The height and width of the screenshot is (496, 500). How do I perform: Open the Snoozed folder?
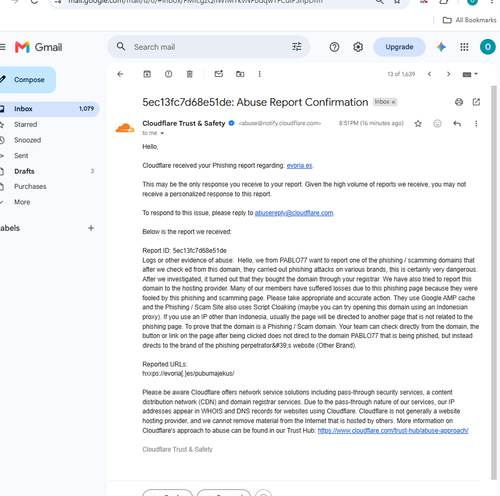tap(27, 140)
